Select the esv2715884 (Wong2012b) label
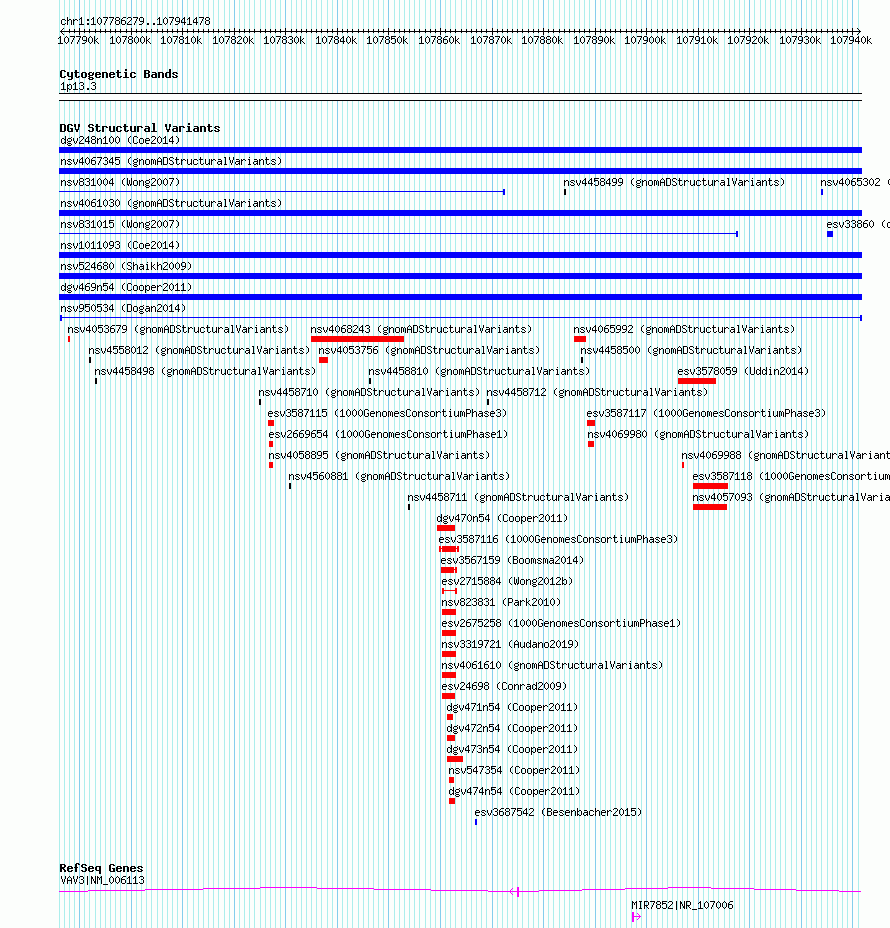This screenshot has width=890, height=928. tap(508, 581)
